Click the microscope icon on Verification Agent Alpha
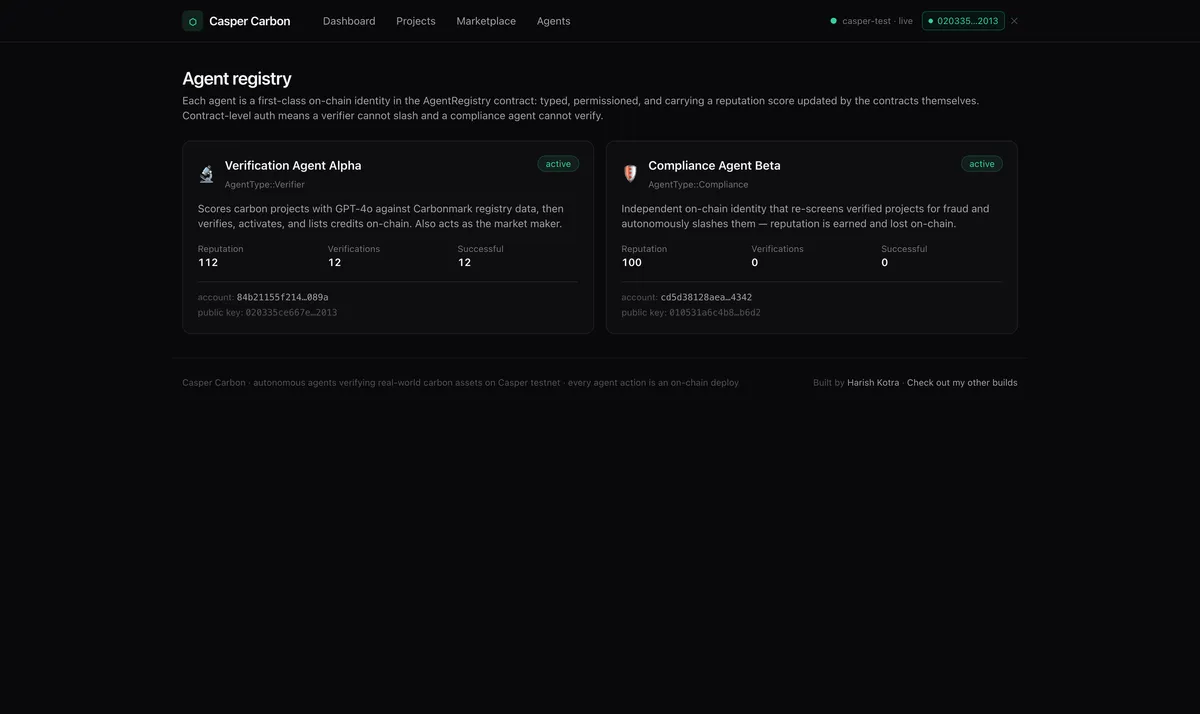Image resolution: width=1200 pixels, height=714 pixels. pos(206,174)
